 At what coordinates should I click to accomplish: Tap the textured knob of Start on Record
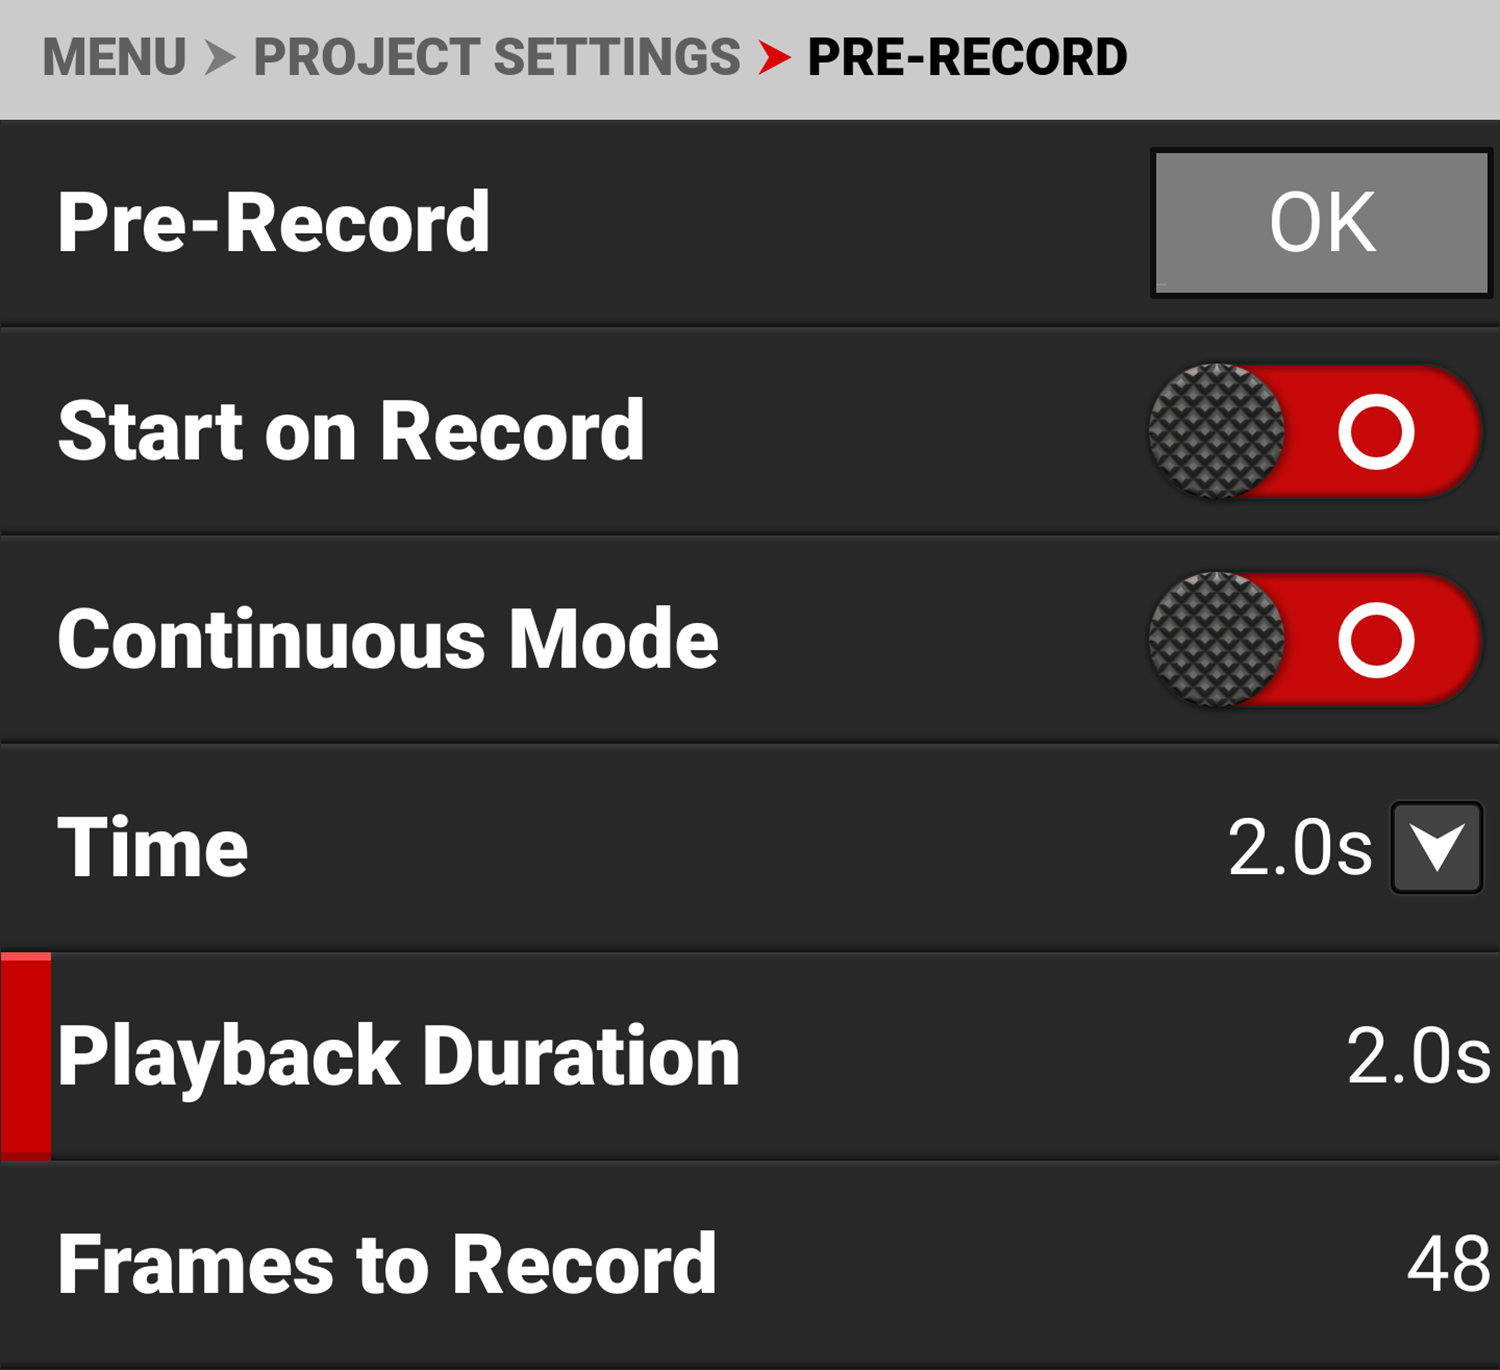[x=1216, y=431]
